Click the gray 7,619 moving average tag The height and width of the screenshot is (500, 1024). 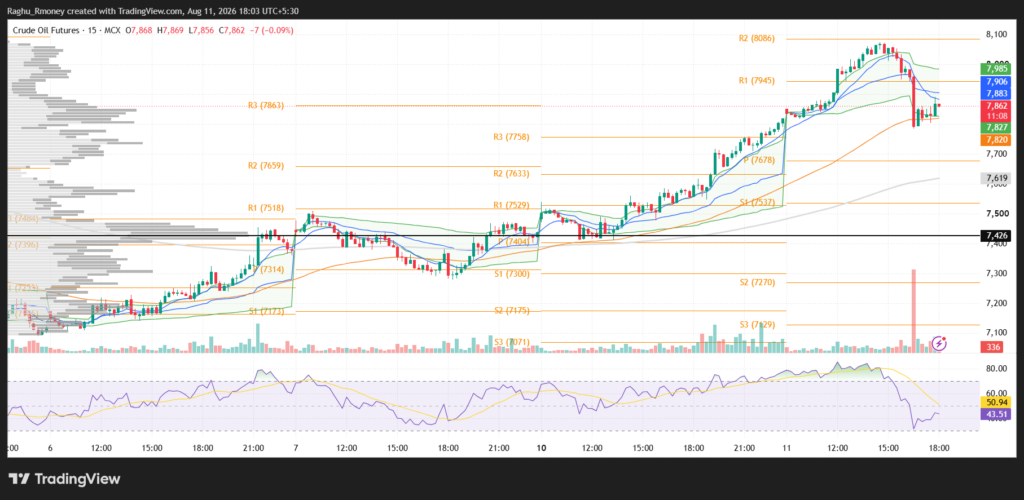(x=997, y=178)
